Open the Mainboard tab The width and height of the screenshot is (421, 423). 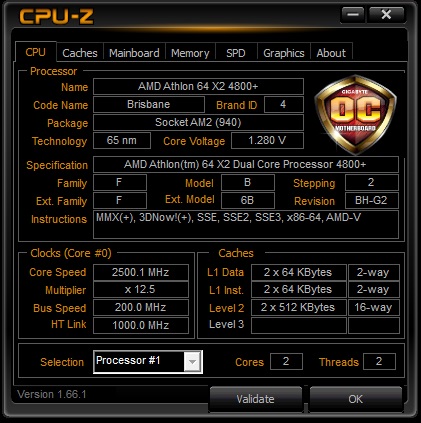point(134,53)
